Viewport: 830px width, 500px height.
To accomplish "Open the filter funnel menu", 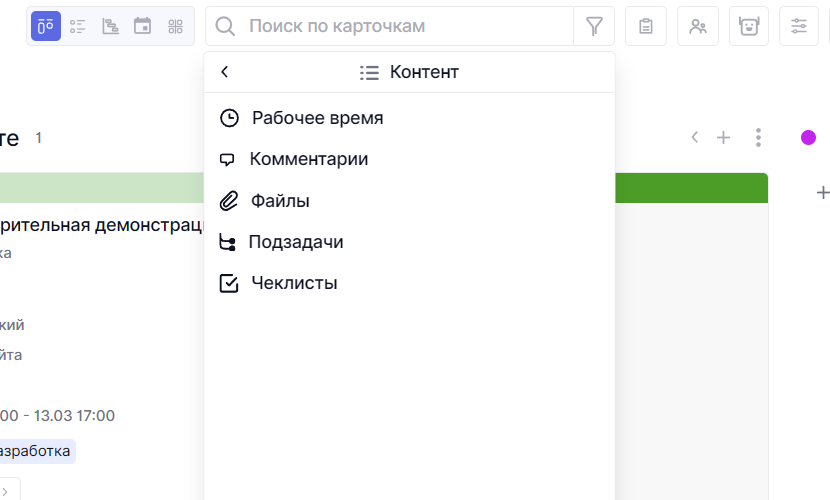I will 594,26.
